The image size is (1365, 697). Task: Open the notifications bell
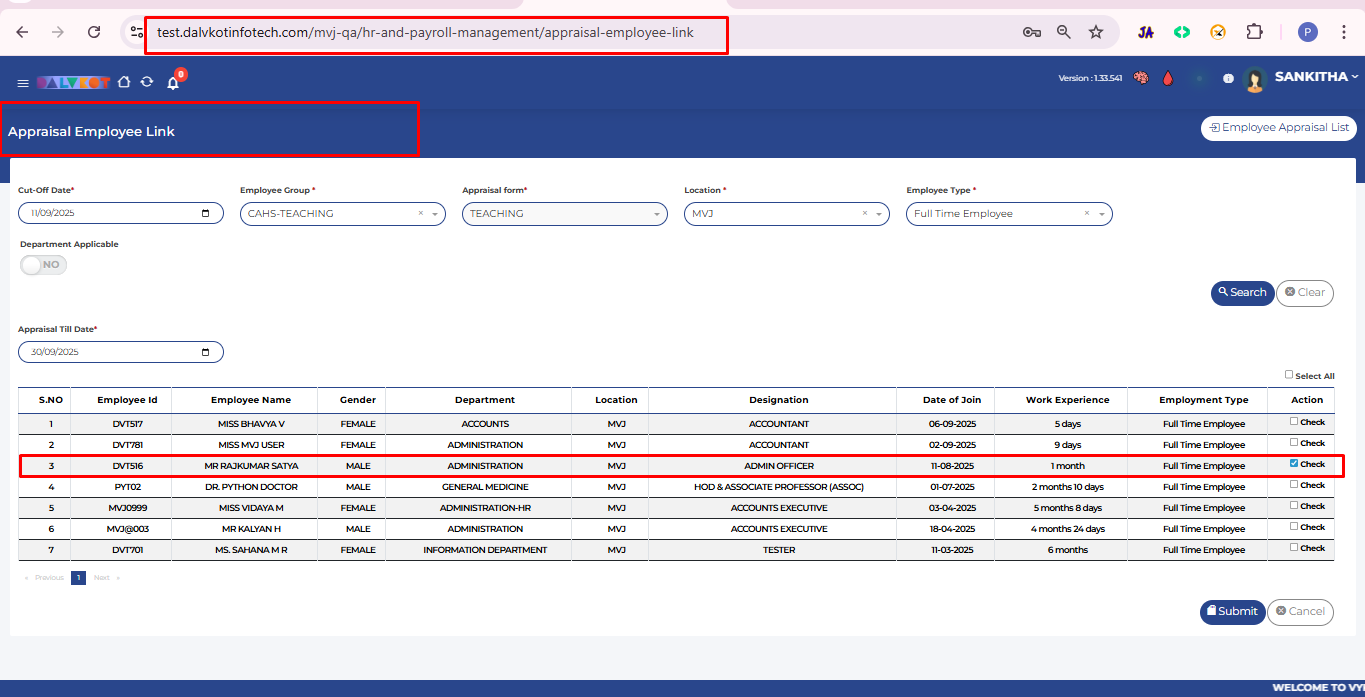click(173, 83)
